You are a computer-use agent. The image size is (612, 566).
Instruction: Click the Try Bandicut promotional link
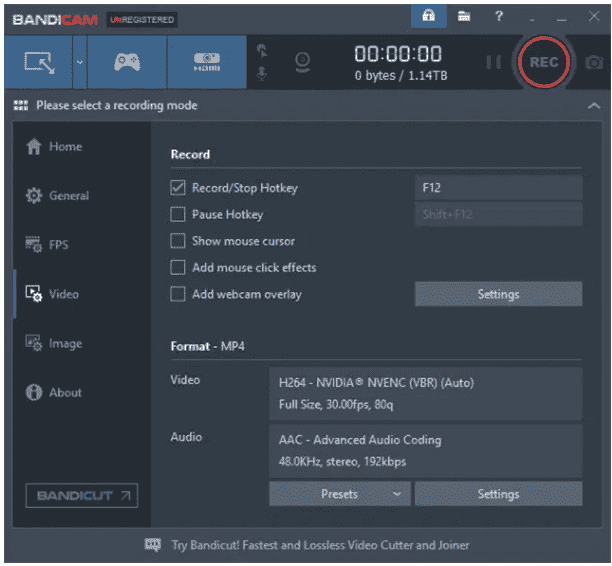pyautogui.click(x=320, y=545)
